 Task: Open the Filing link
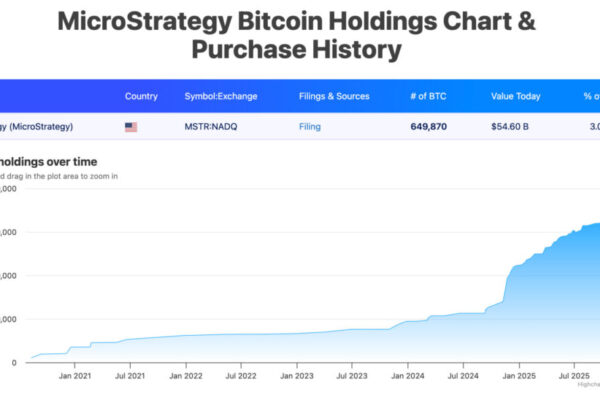(310, 127)
